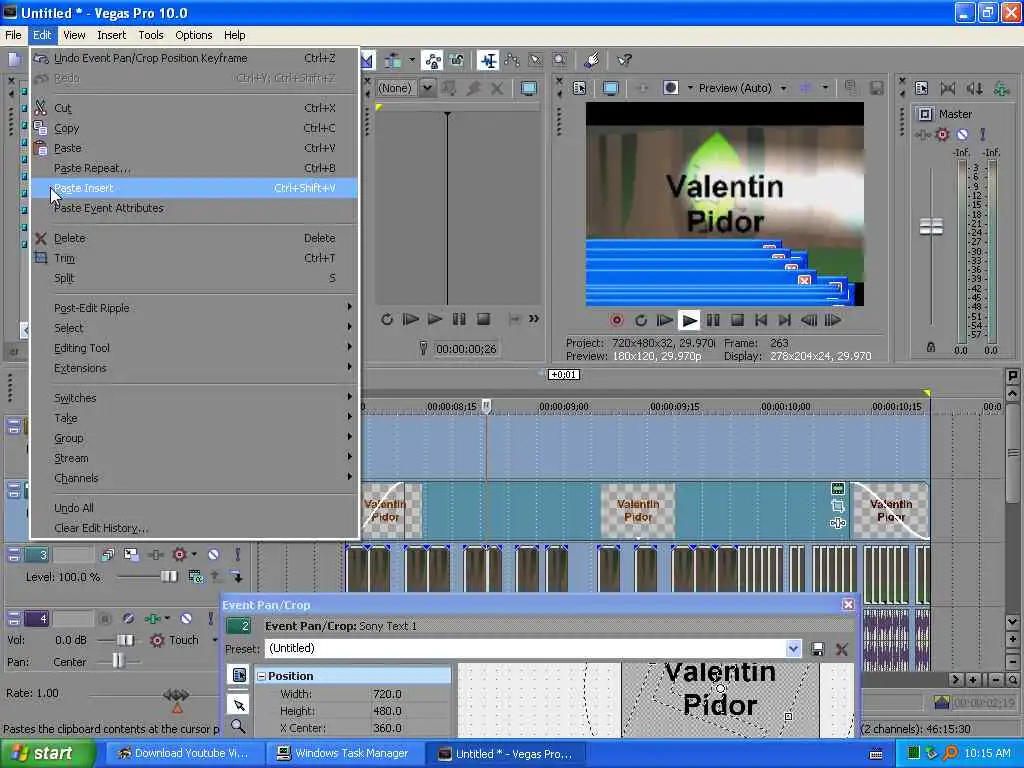Viewport: 1024px width, 768px height.
Task: Select the Envelope Edit tool
Action: [512, 61]
